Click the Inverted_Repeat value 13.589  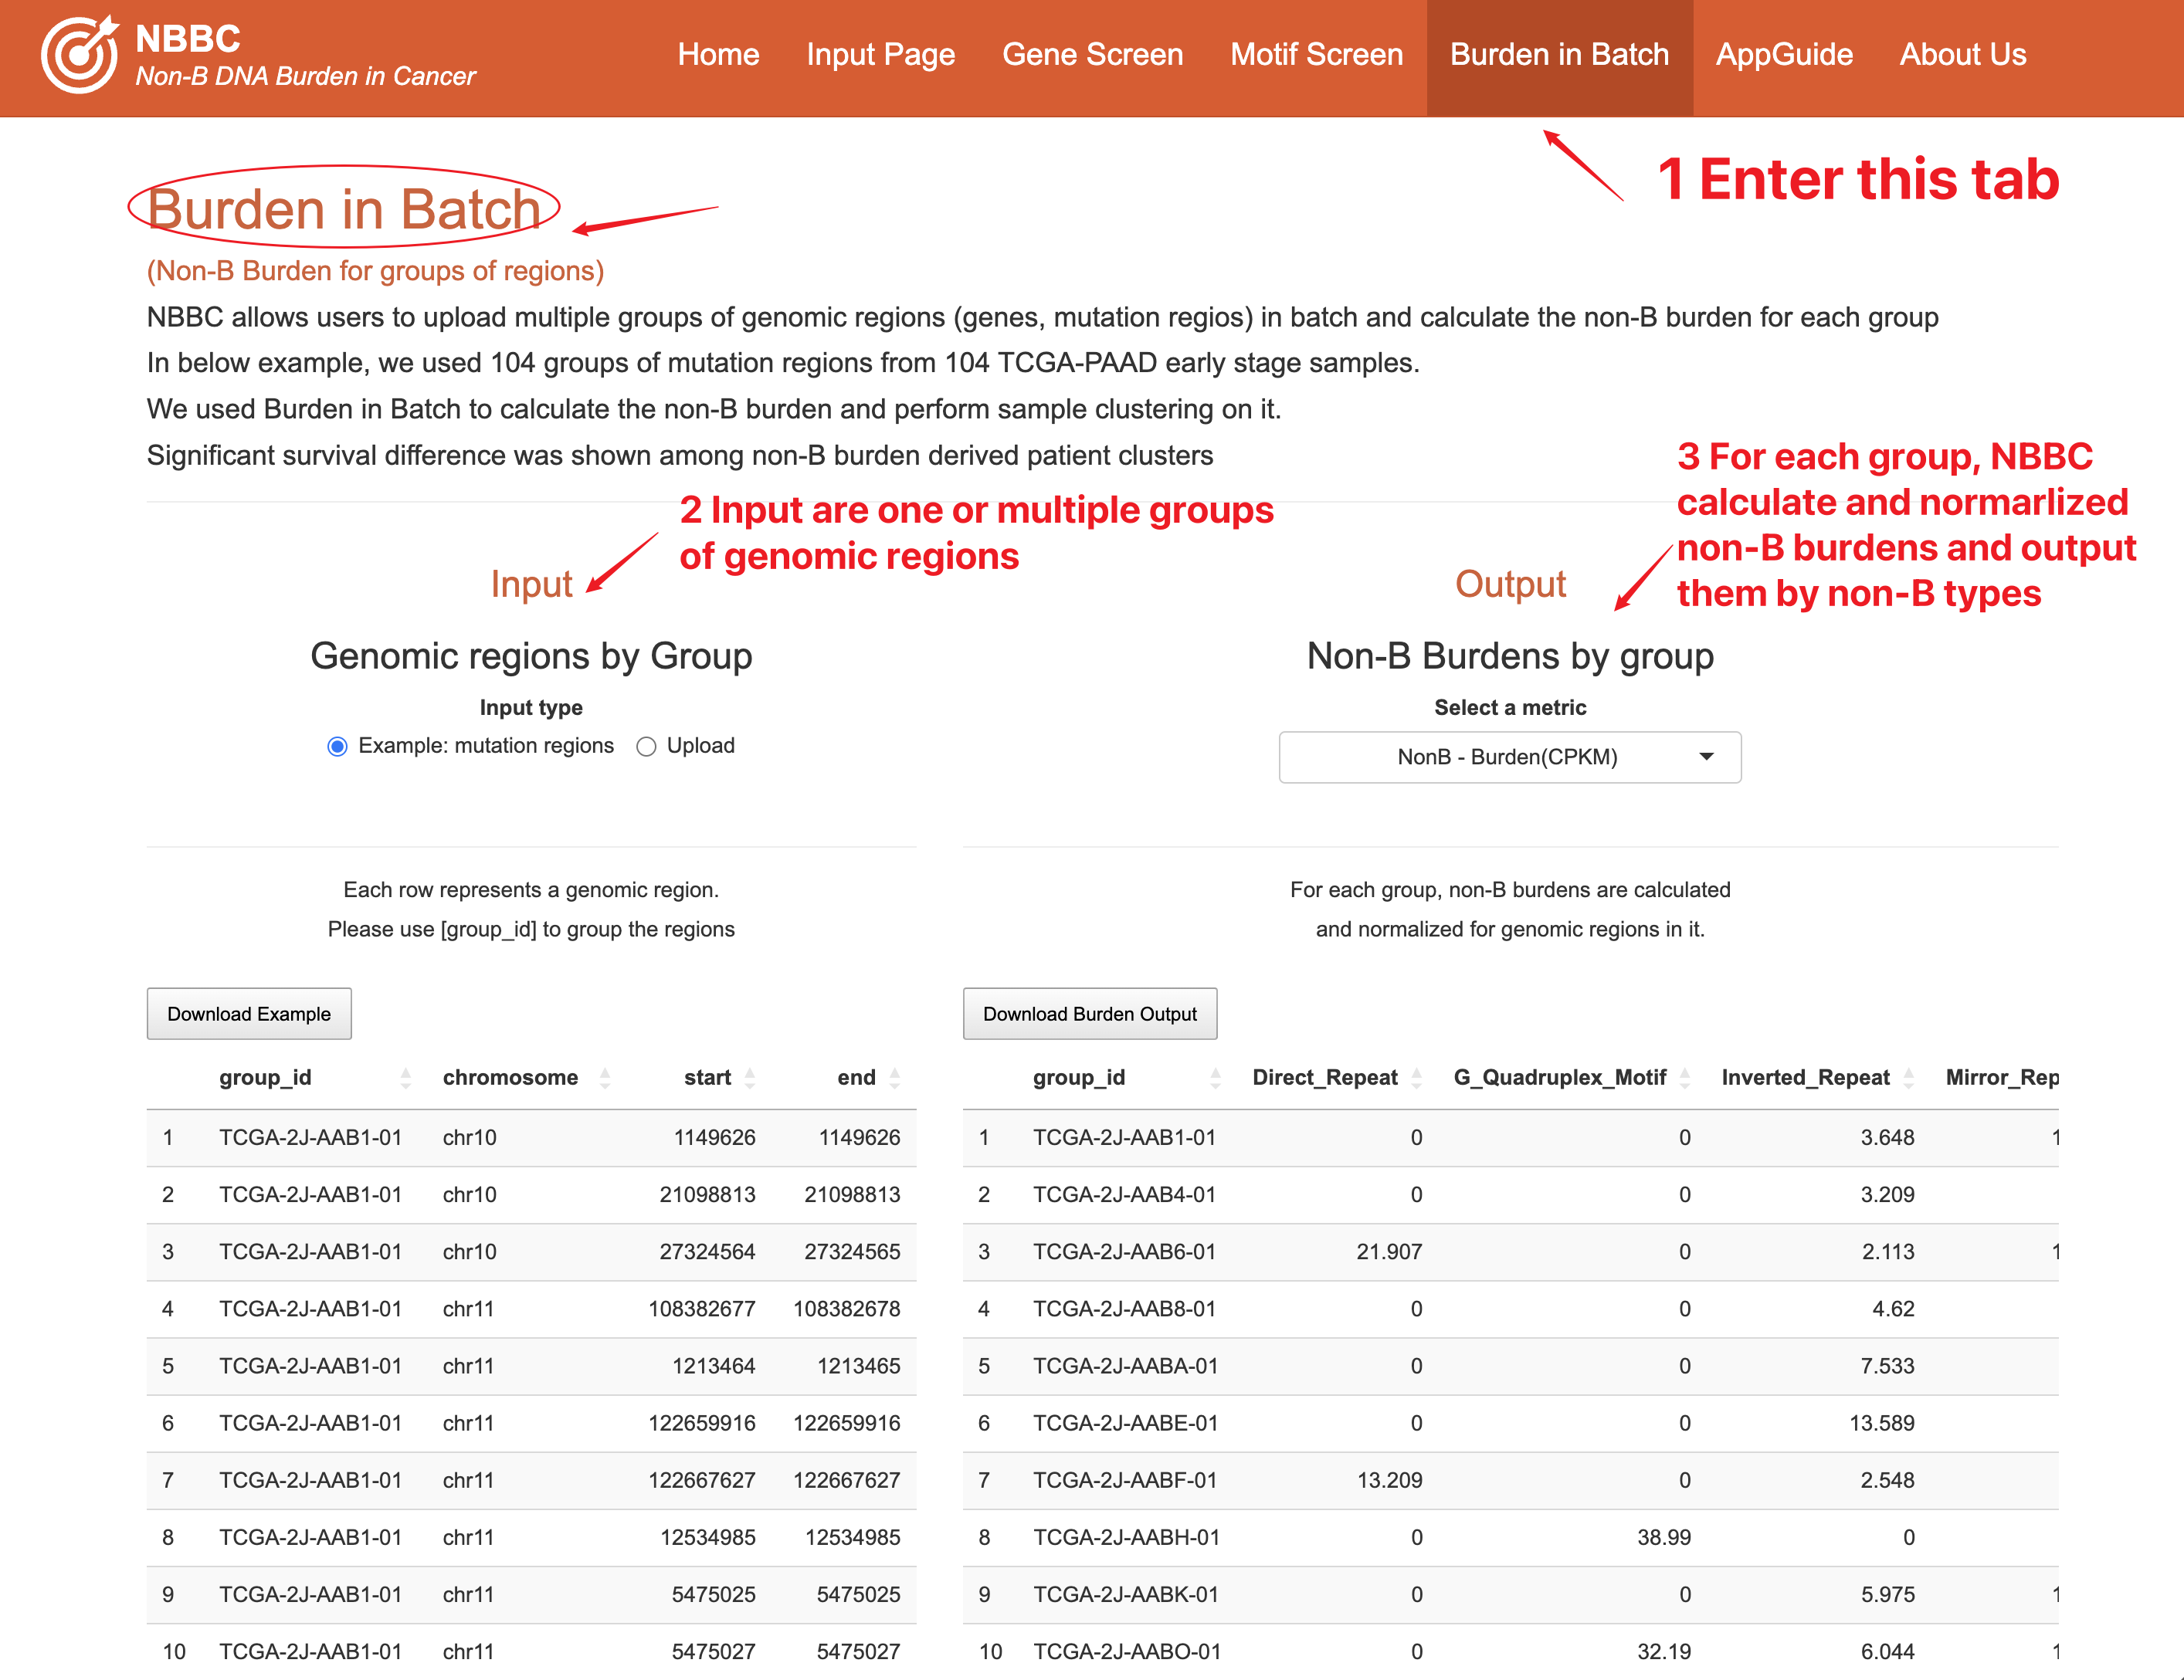(1881, 1423)
